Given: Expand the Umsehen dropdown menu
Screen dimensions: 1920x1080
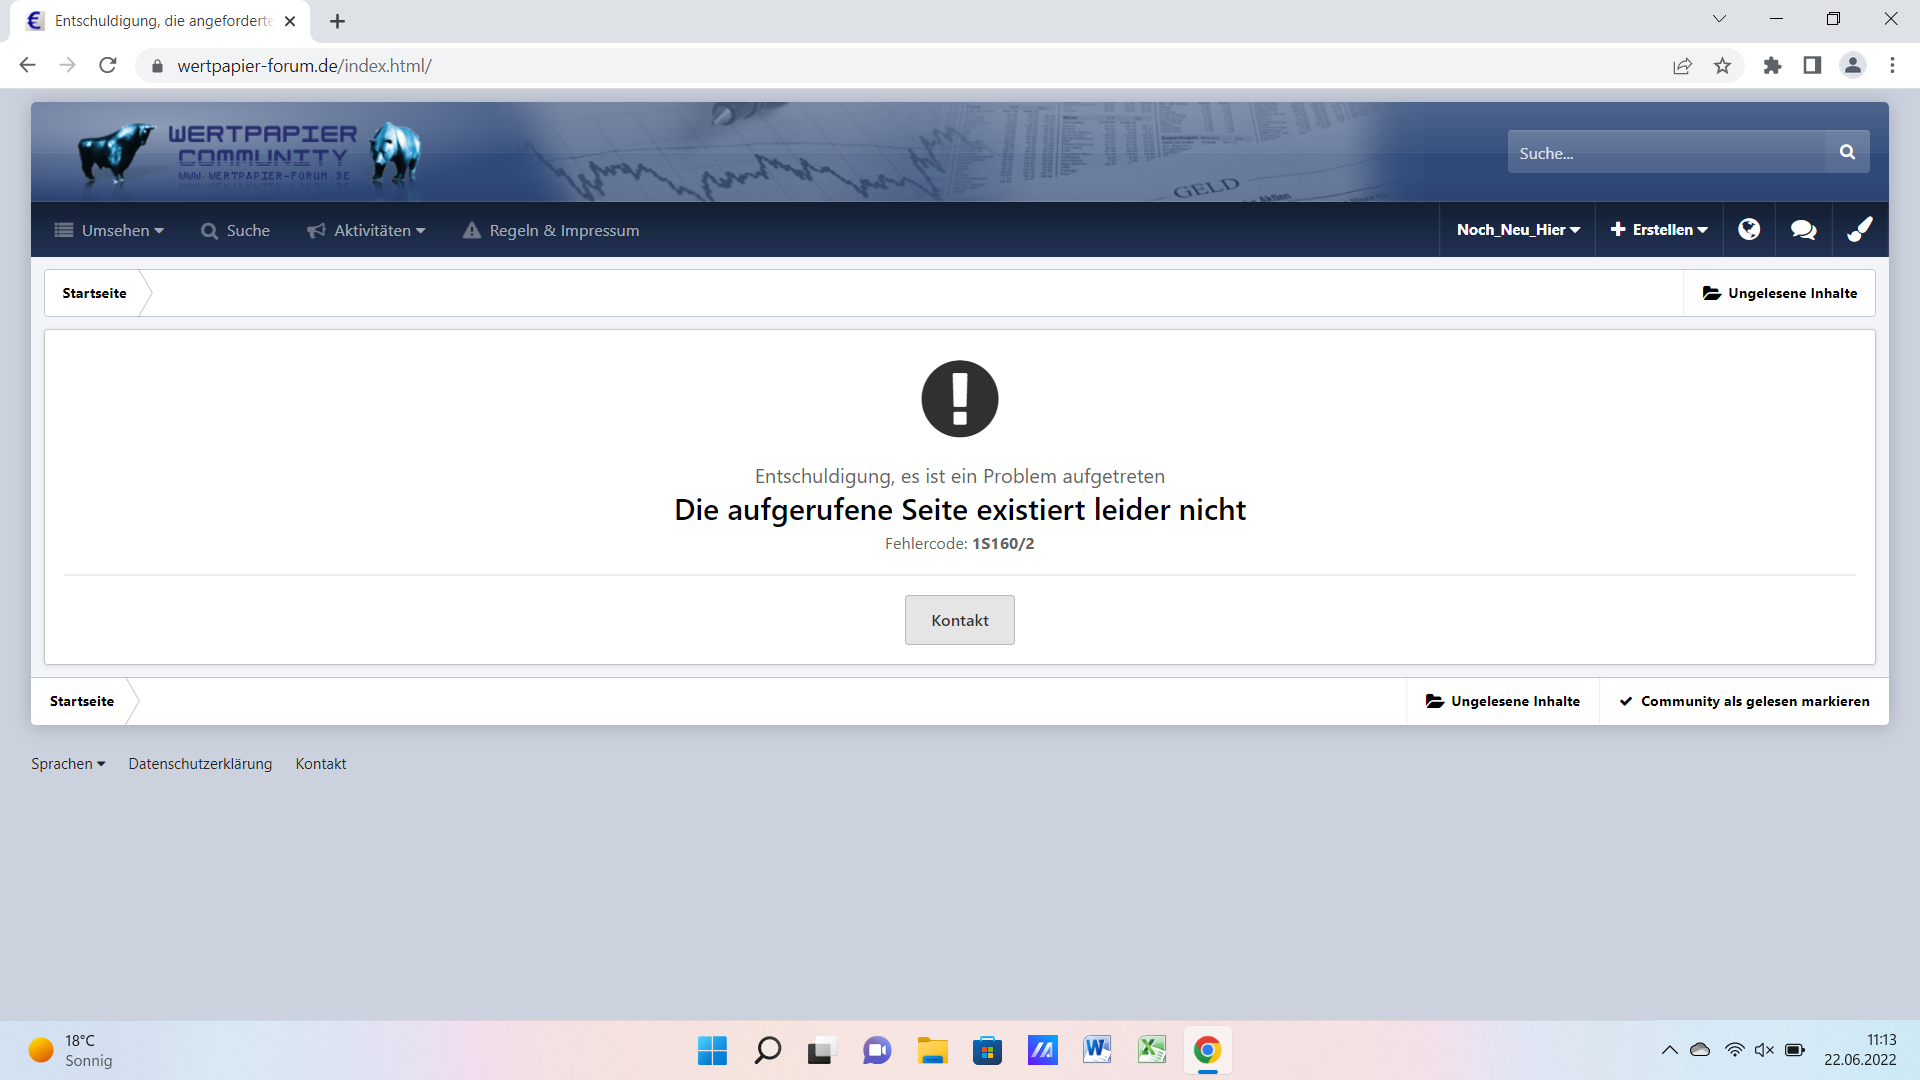Looking at the screenshot, I should click(x=109, y=230).
